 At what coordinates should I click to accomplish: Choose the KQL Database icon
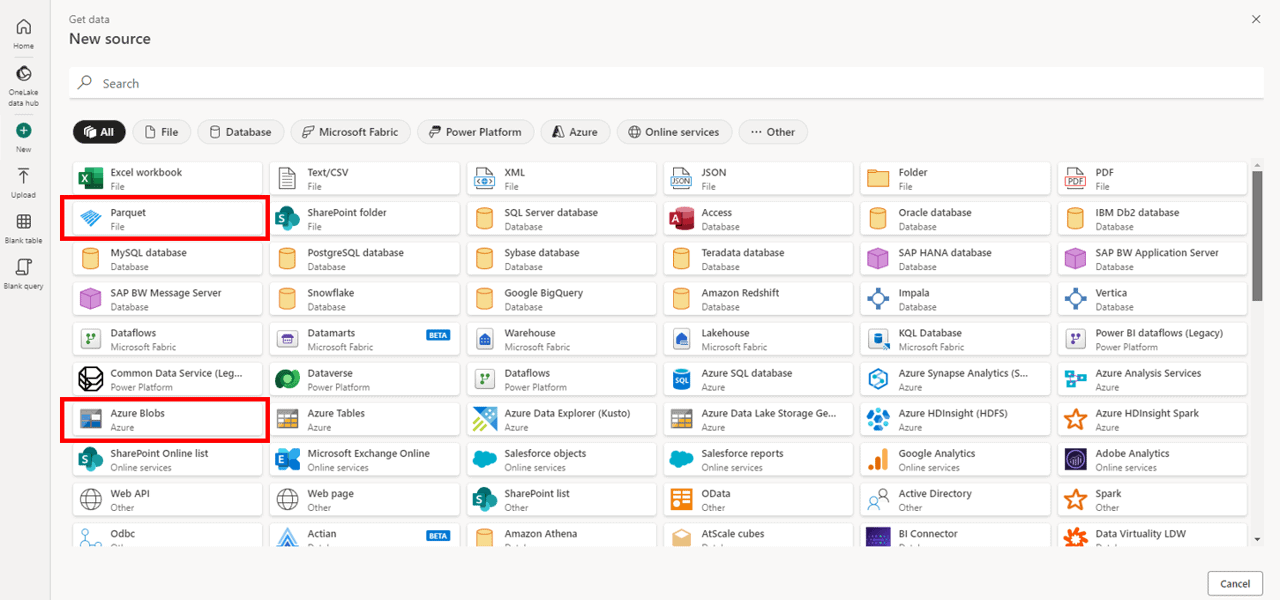click(x=879, y=339)
